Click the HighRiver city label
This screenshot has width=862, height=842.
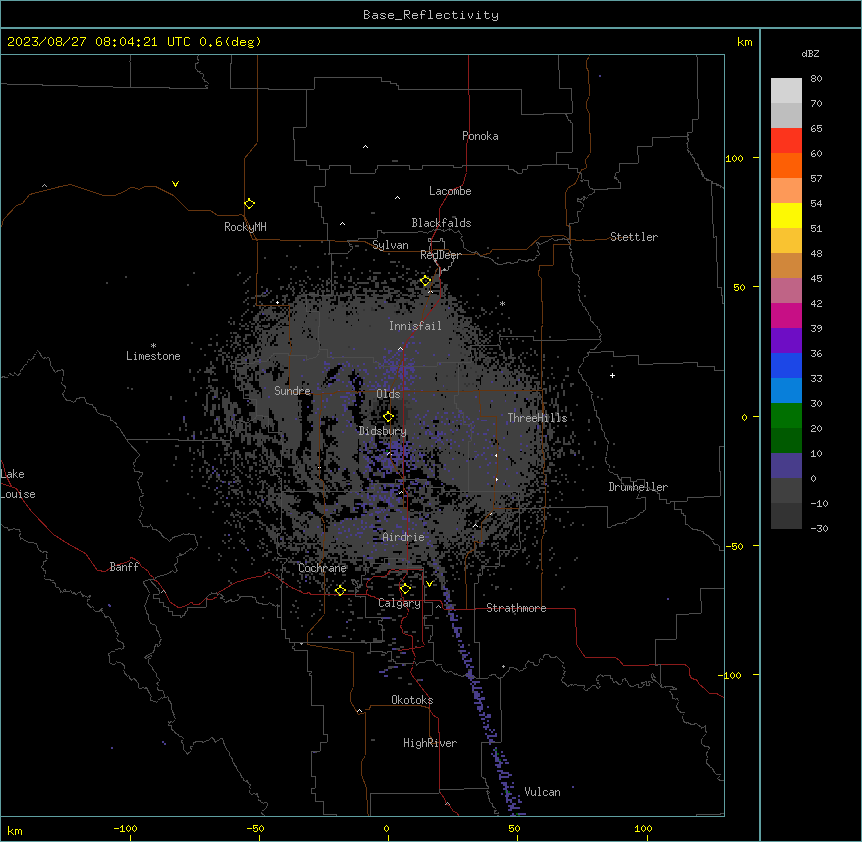(430, 743)
